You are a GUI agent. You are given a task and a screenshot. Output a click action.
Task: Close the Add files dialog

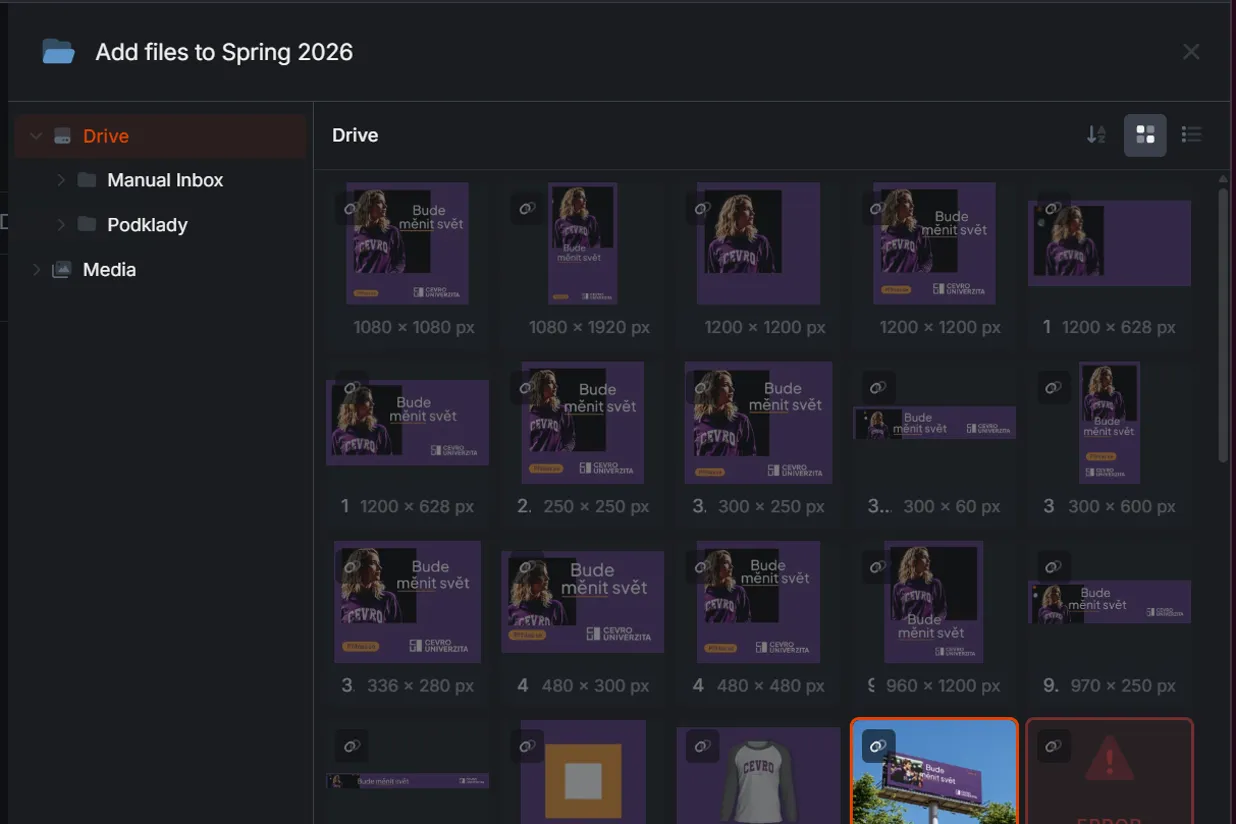(x=1191, y=52)
